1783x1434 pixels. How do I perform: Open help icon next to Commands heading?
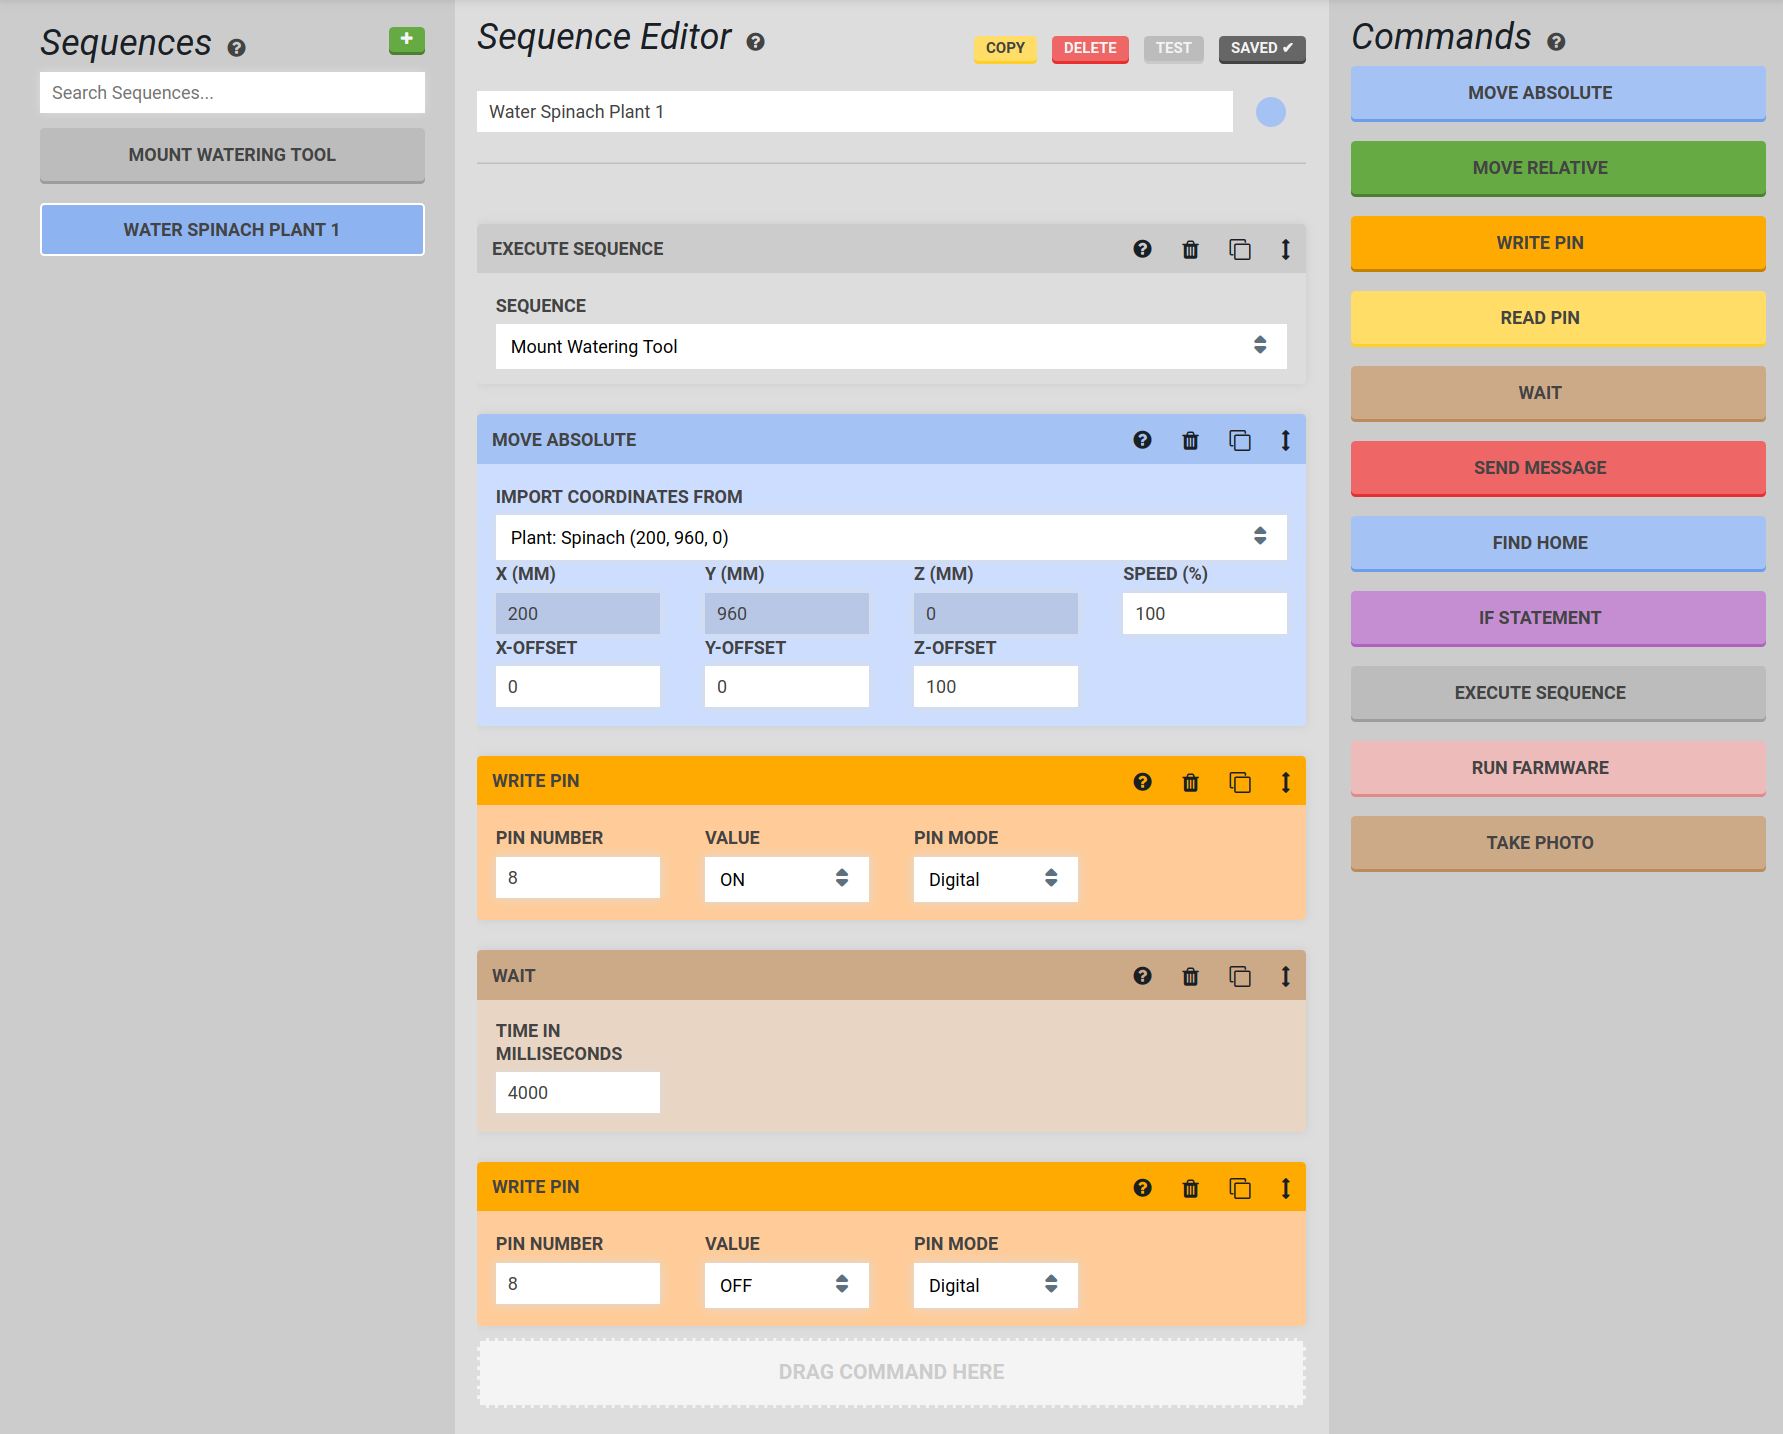coord(1556,42)
